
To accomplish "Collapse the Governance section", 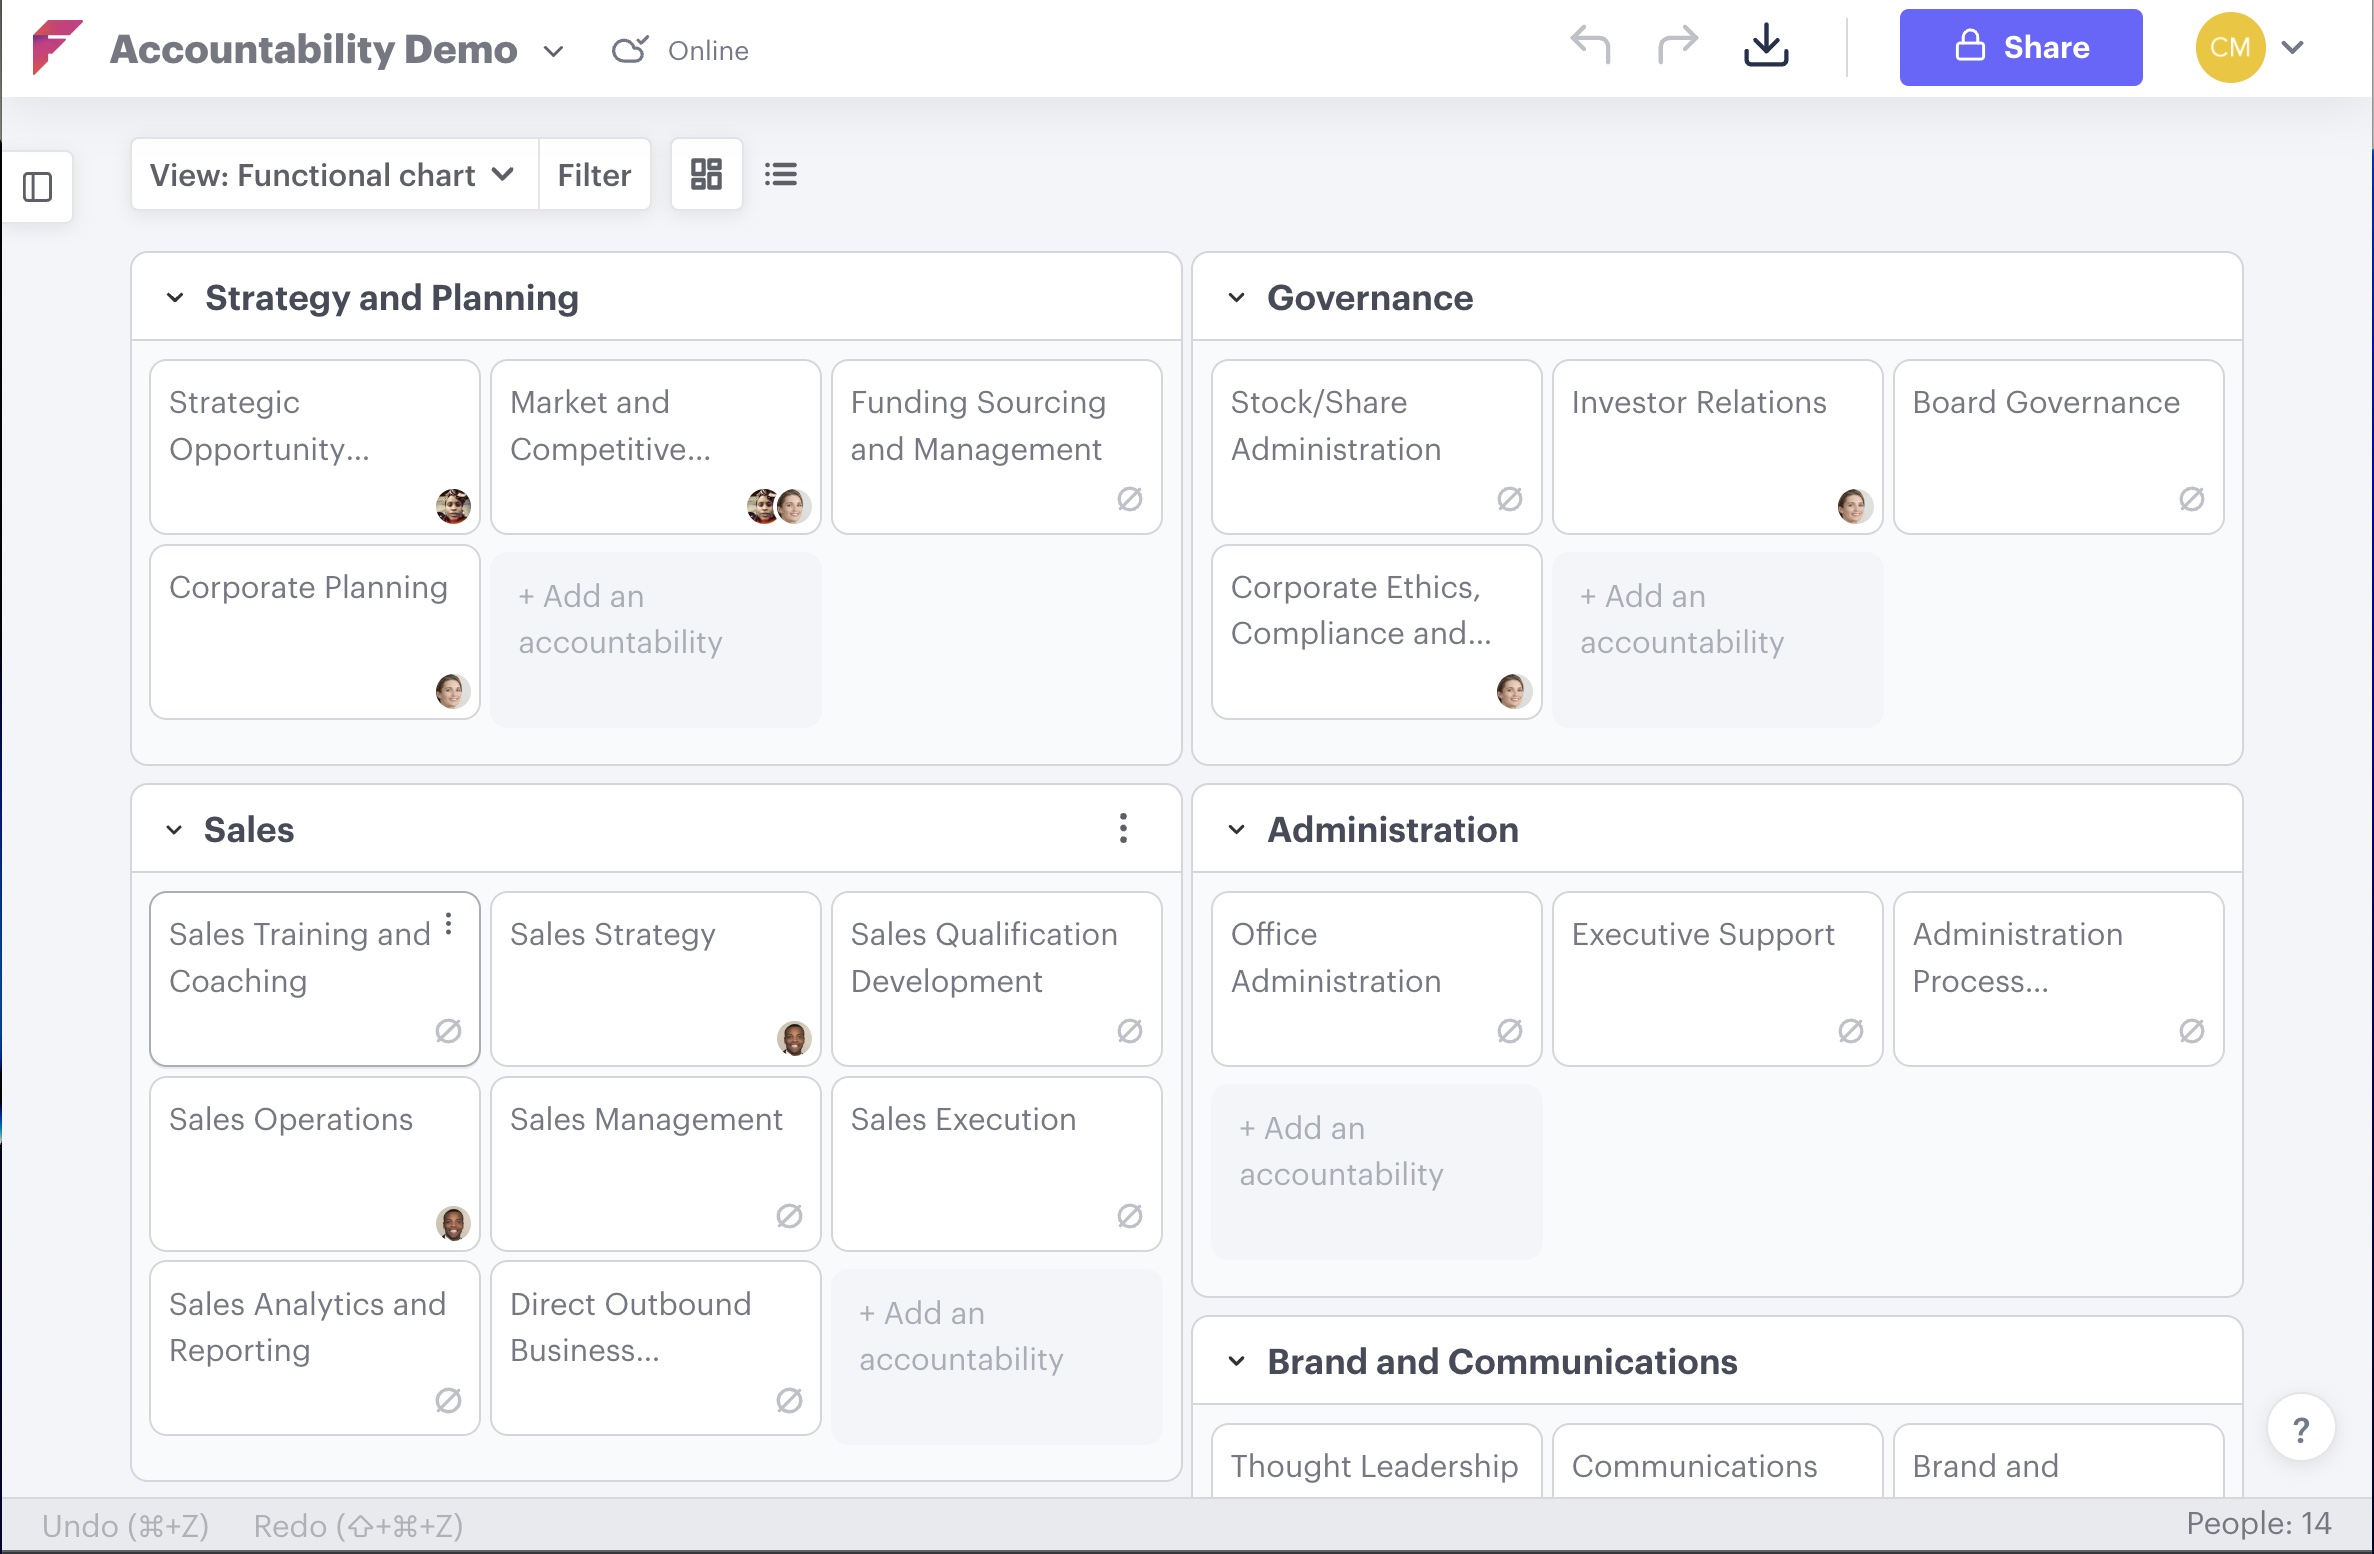I will click(x=1237, y=298).
